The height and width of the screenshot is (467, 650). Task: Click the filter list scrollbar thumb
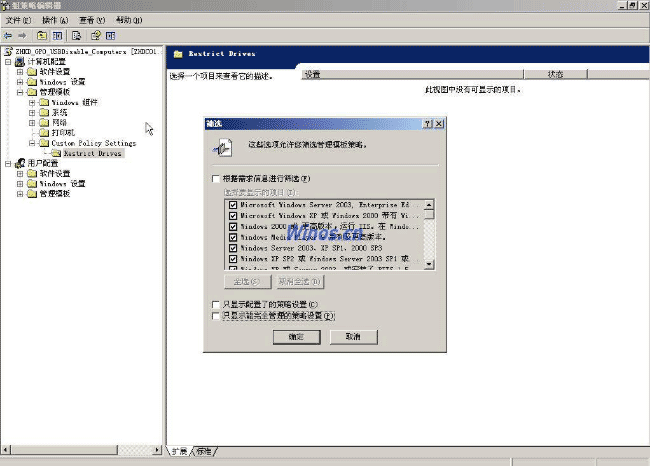429,215
